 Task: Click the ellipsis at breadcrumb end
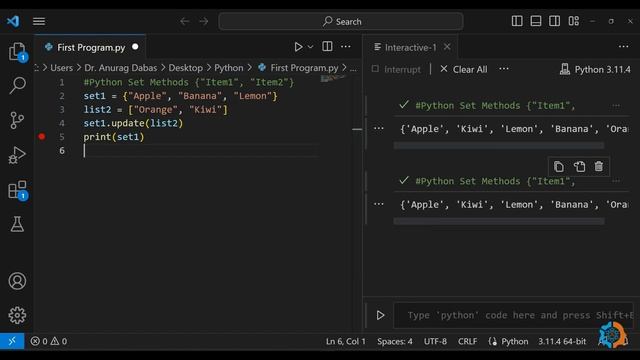point(353,68)
